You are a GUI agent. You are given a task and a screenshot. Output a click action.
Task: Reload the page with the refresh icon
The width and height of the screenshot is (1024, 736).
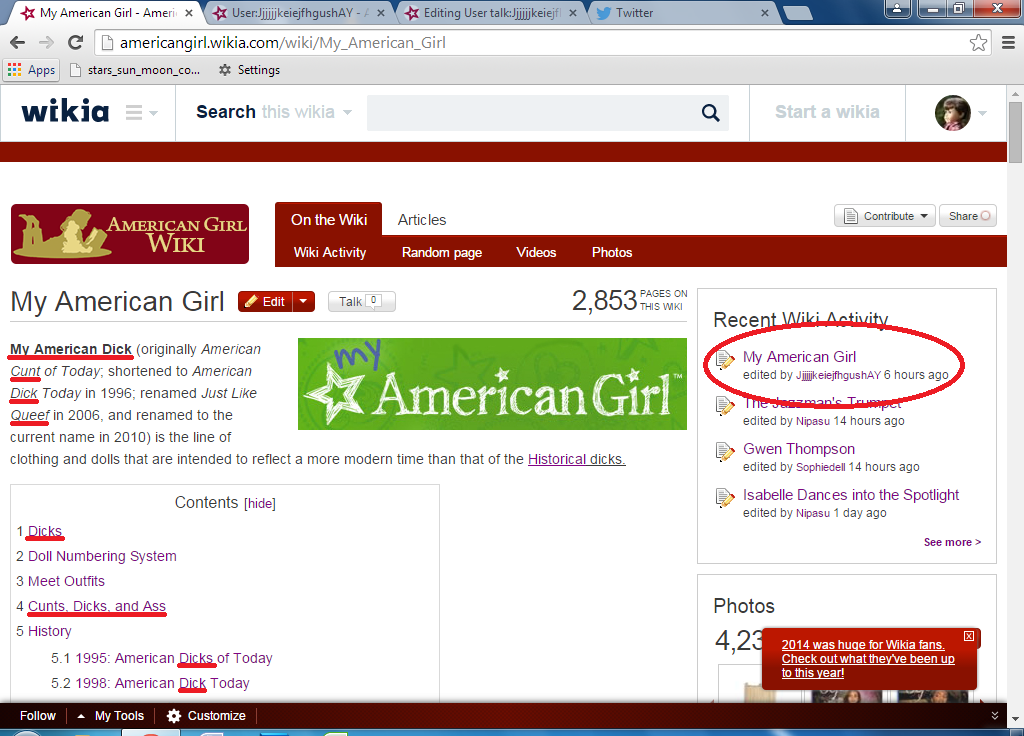pos(76,42)
